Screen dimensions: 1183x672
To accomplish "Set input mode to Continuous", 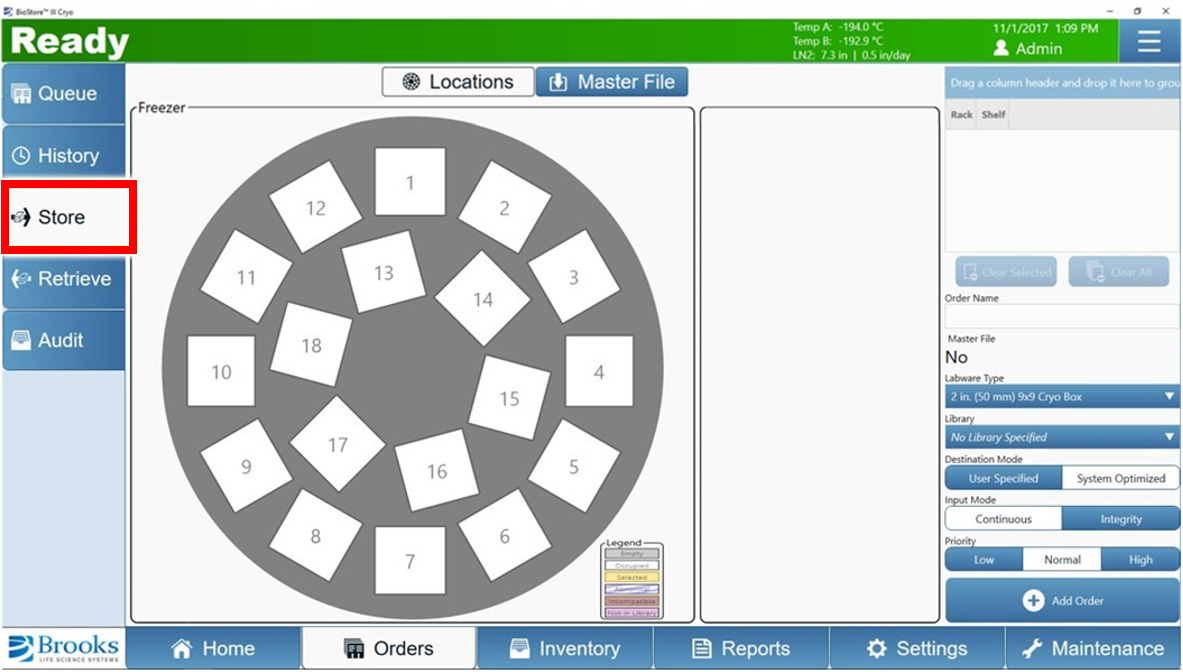I will point(1003,519).
